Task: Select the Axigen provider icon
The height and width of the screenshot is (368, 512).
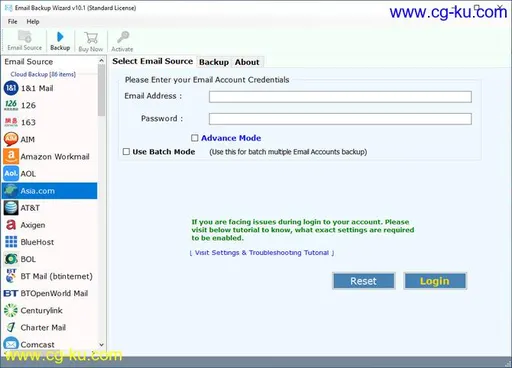Action: click(11, 225)
